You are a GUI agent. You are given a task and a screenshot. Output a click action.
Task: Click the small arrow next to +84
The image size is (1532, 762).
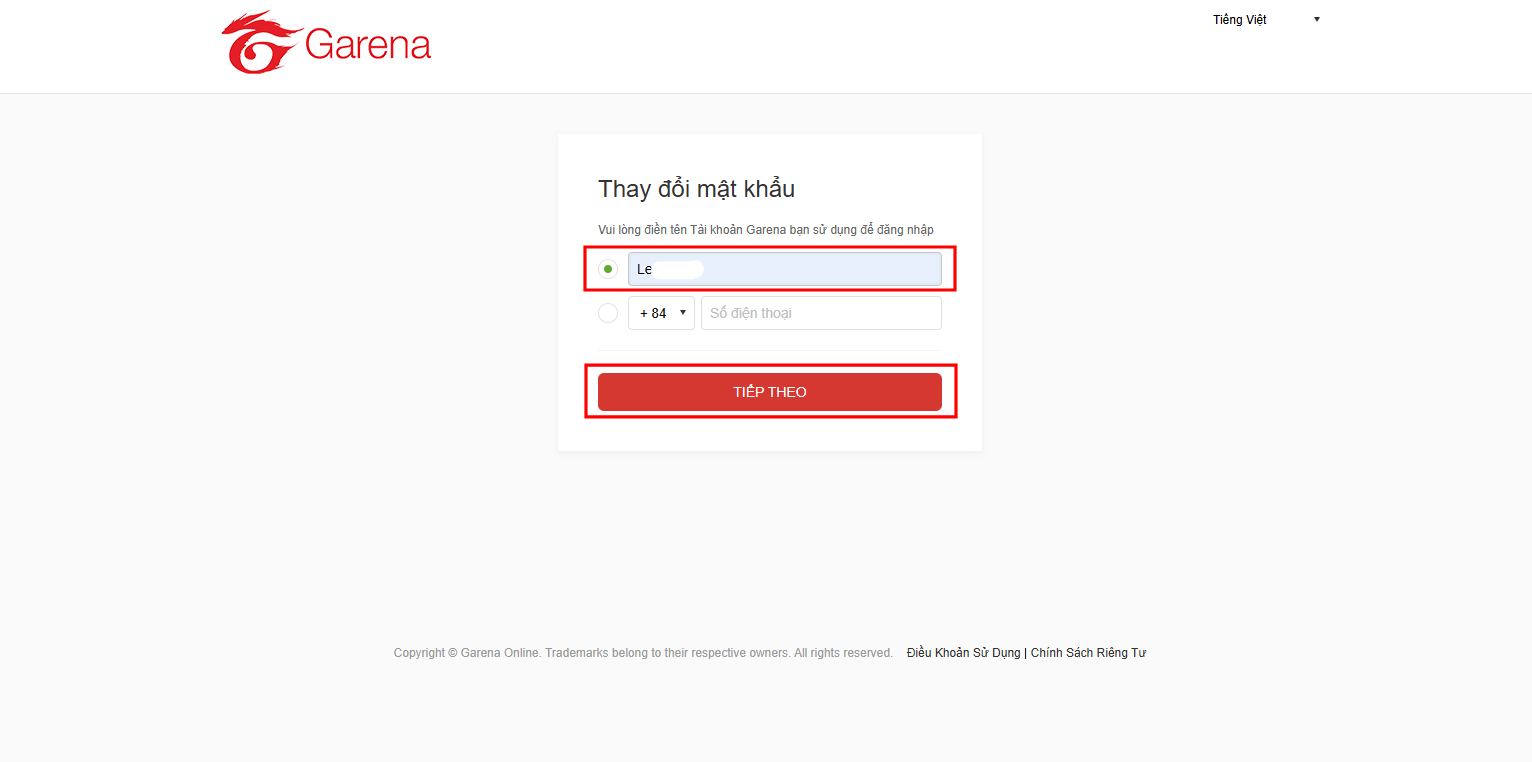click(683, 313)
